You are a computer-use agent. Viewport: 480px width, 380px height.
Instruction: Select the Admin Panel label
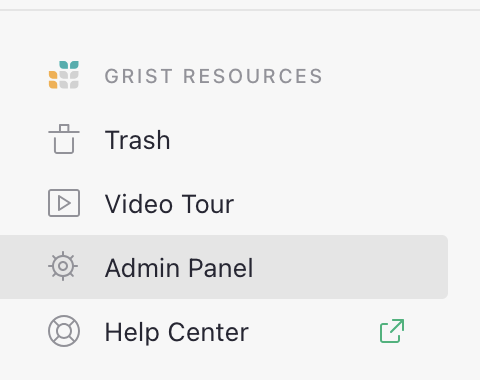coord(179,268)
